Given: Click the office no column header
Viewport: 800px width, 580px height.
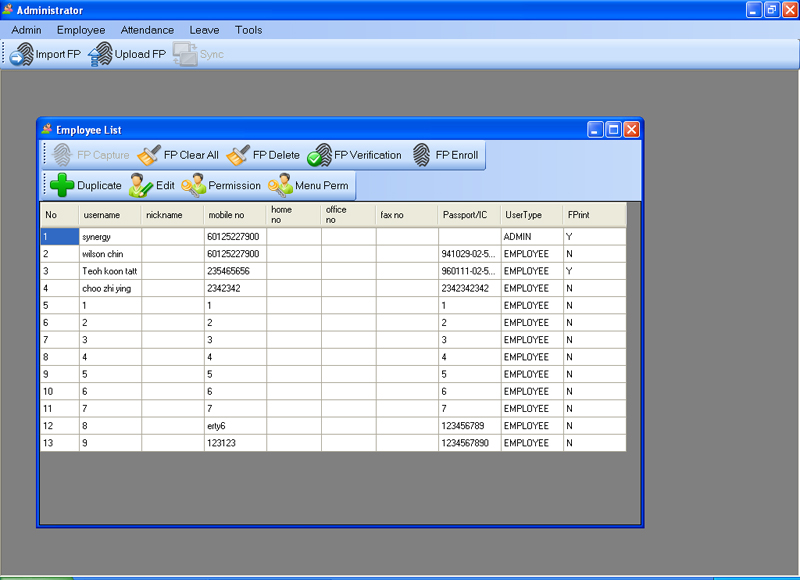Looking at the screenshot, I should [x=349, y=215].
